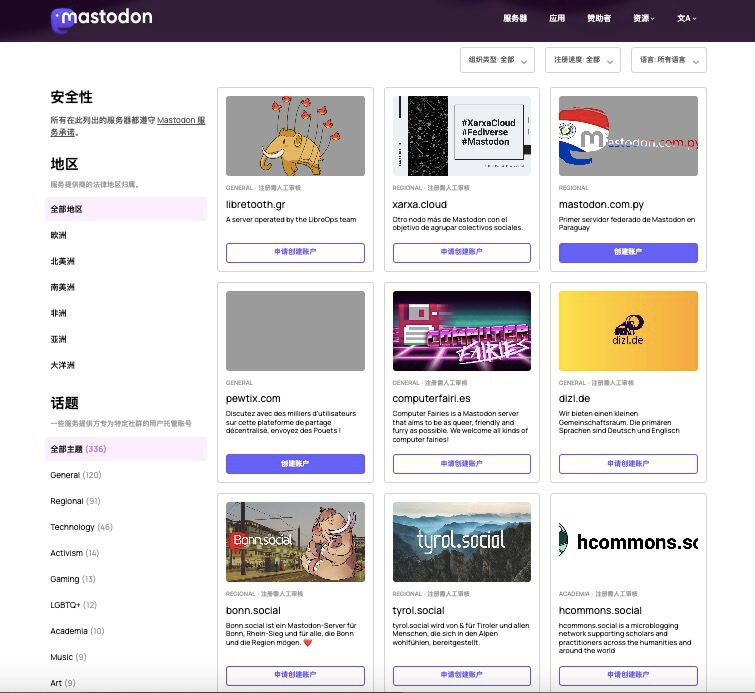Open Bonn.social banner thumbnail
The width and height of the screenshot is (755, 693).
coord(295,542)
